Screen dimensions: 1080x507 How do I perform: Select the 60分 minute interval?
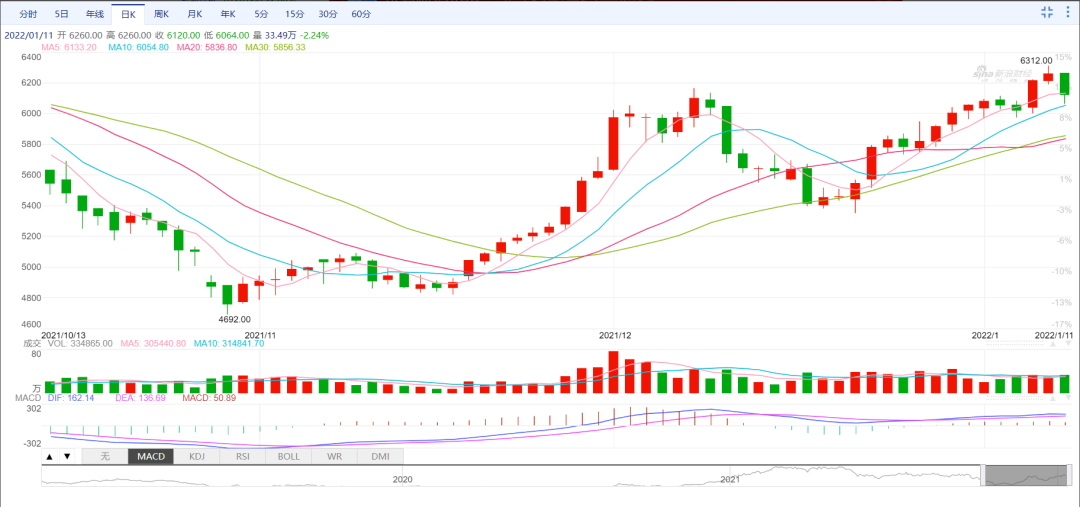pos(360,14)
